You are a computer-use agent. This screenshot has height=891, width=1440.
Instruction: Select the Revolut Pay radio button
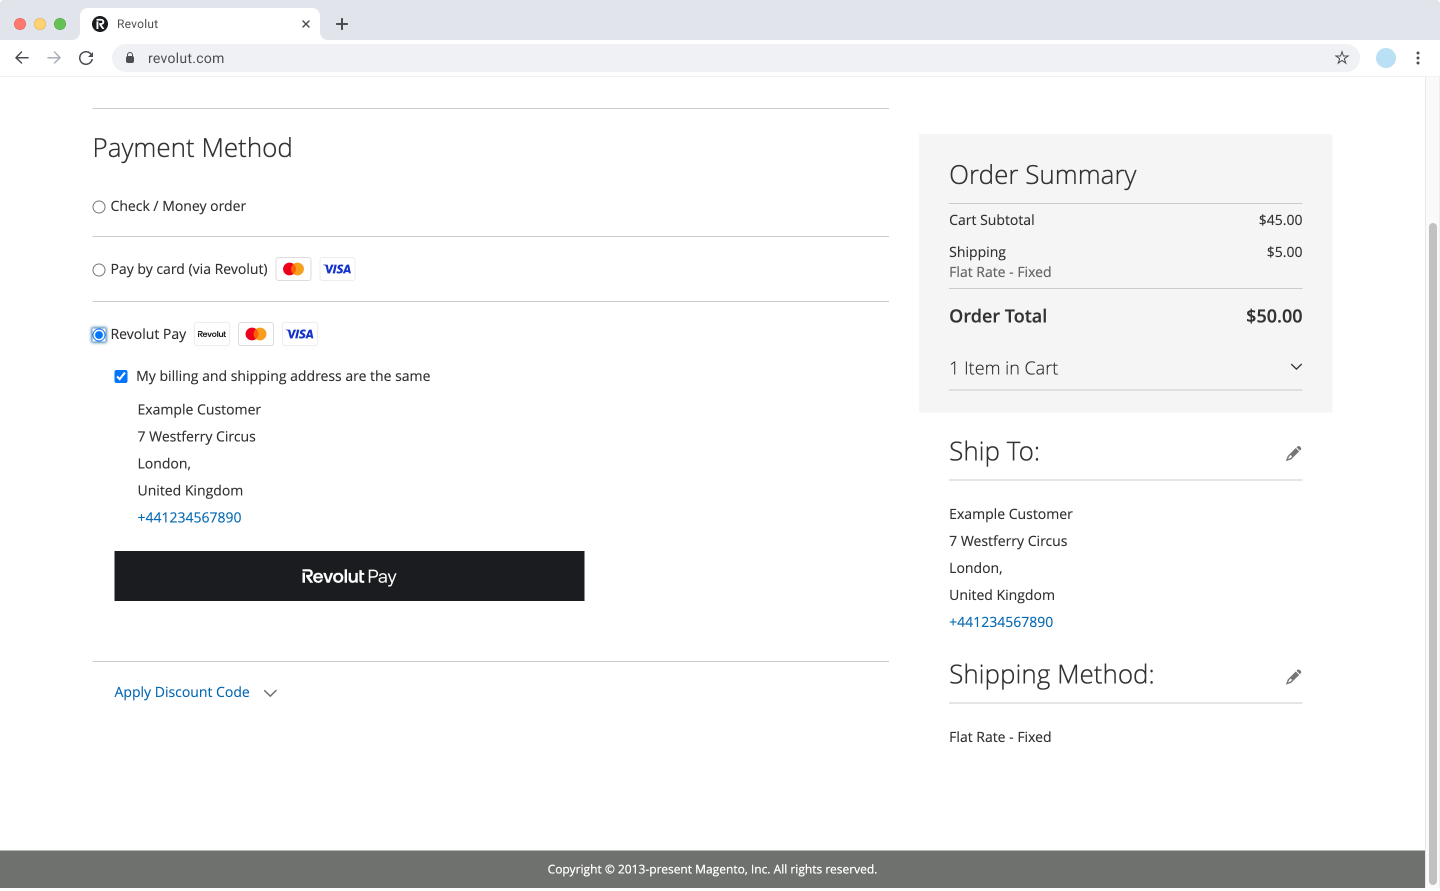tap(99, 335)
